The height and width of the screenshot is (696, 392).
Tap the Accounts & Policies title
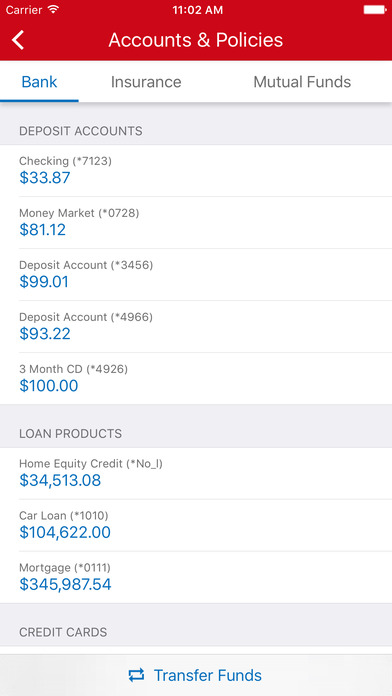point(196,40)
